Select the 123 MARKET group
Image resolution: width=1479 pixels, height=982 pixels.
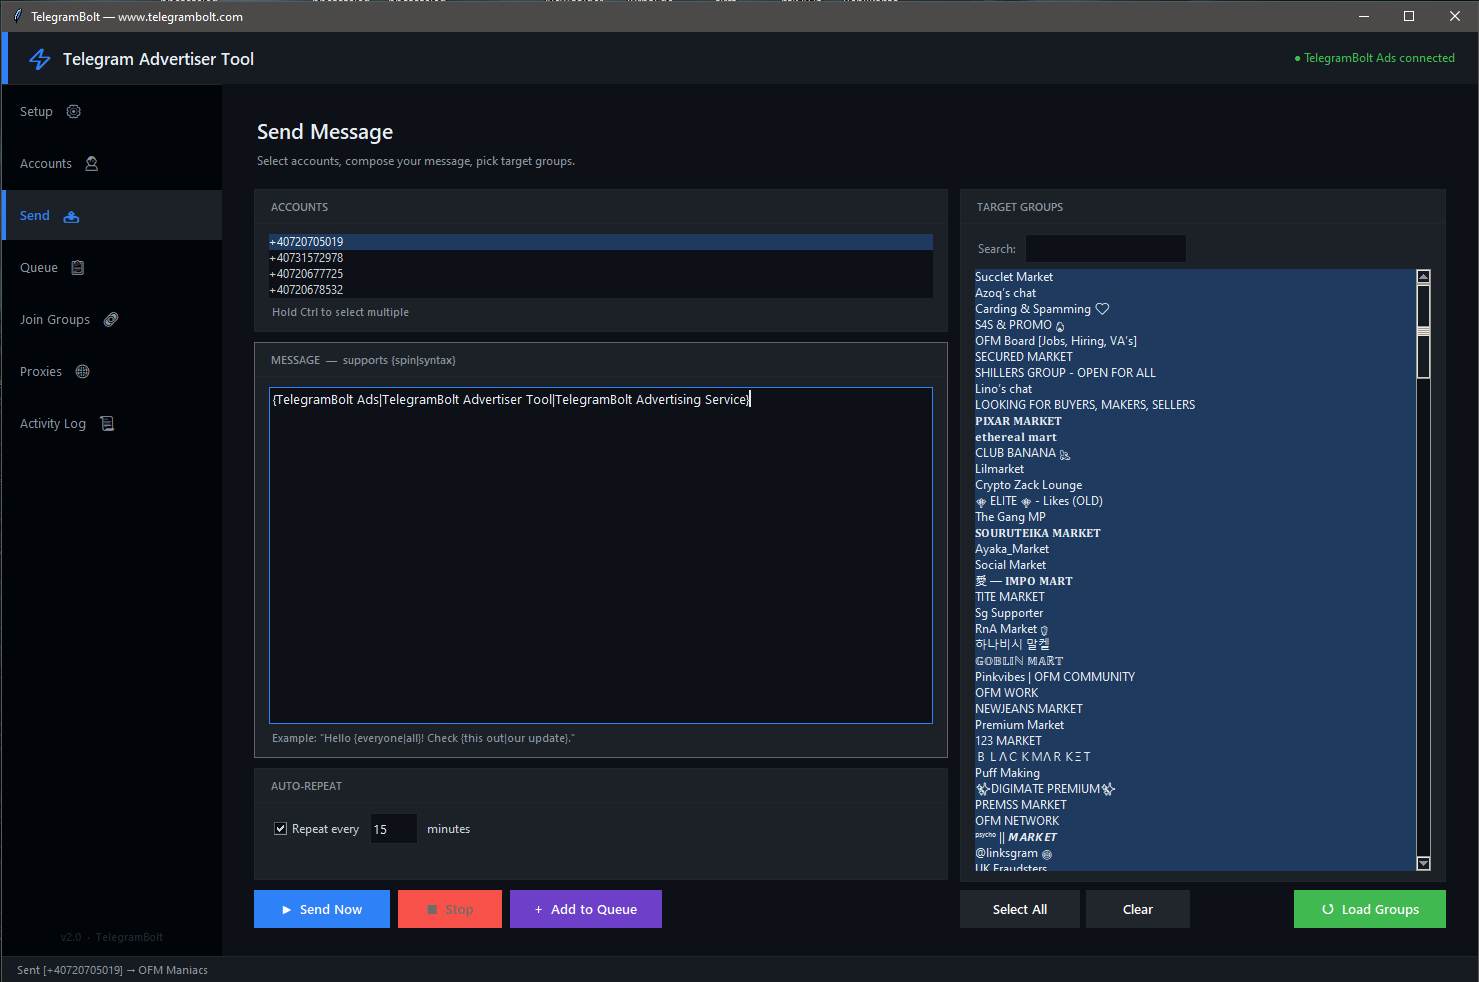[1195, 741]
